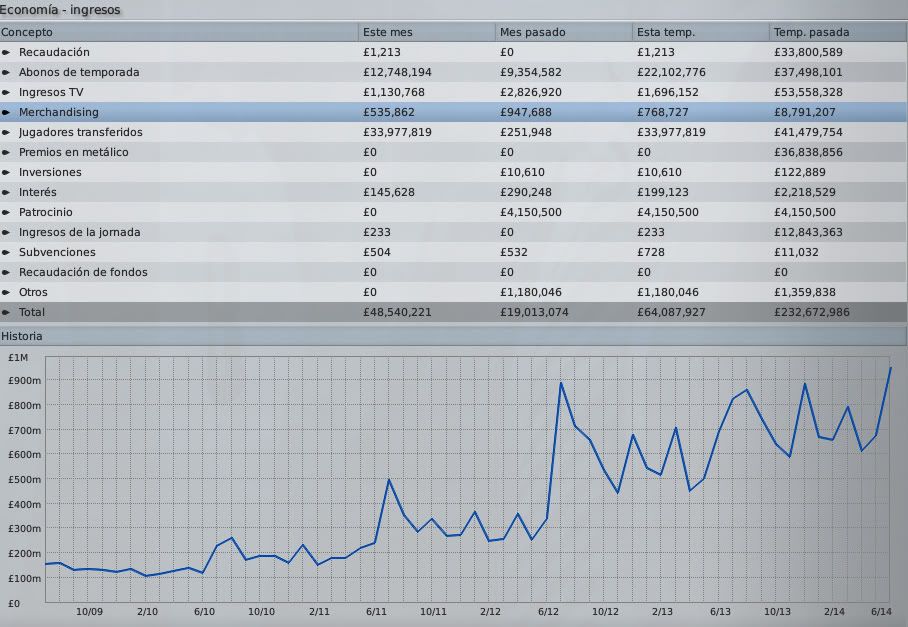
Task: Select the Patrocinio label
Action: pyautogui.click(x=46, y=212)
